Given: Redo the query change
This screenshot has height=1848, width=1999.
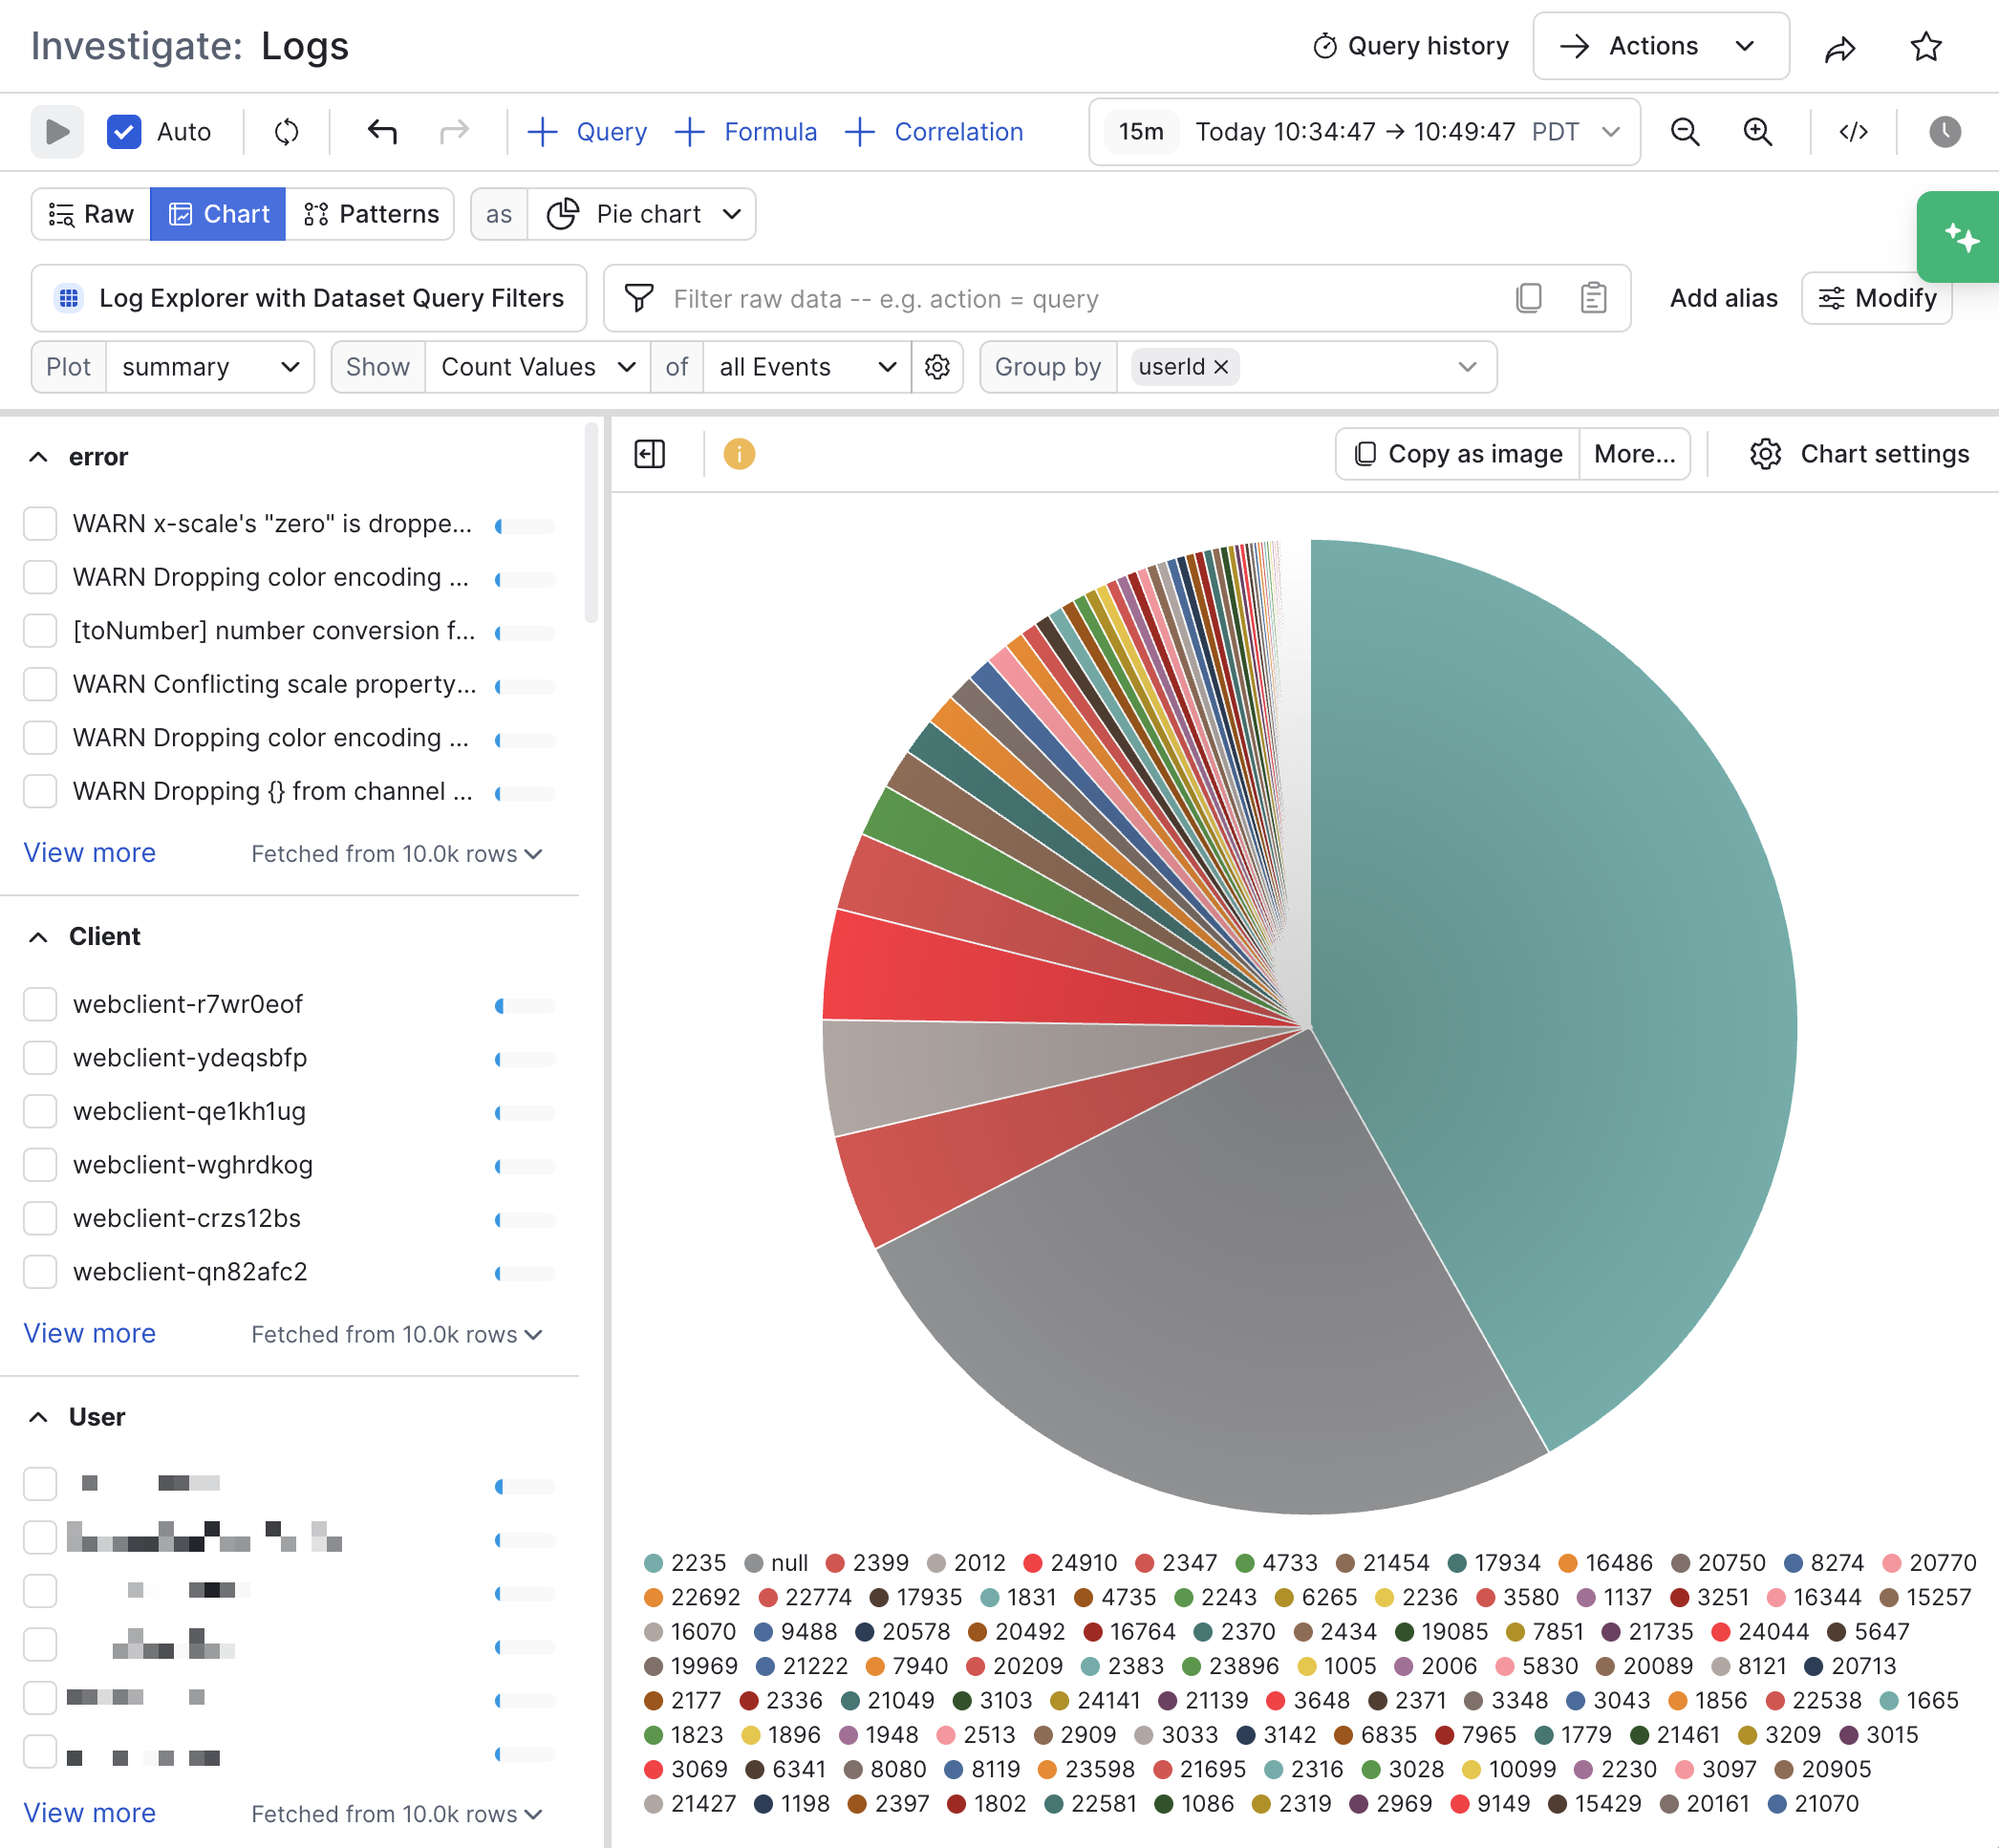Looking at the screenshot, I should tap(455, 132).
